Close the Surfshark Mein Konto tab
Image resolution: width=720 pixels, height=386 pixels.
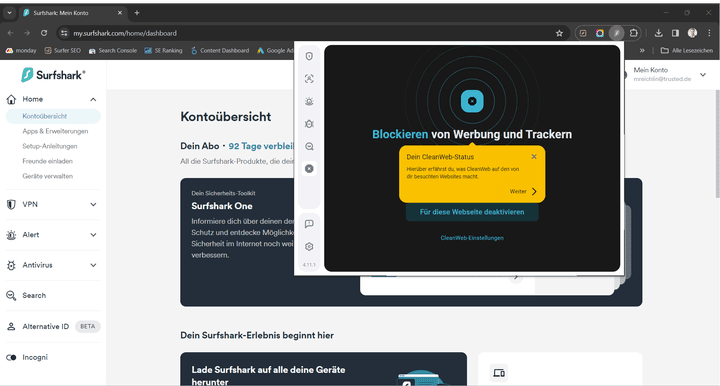pyautogui.click(x=120, y=13)
